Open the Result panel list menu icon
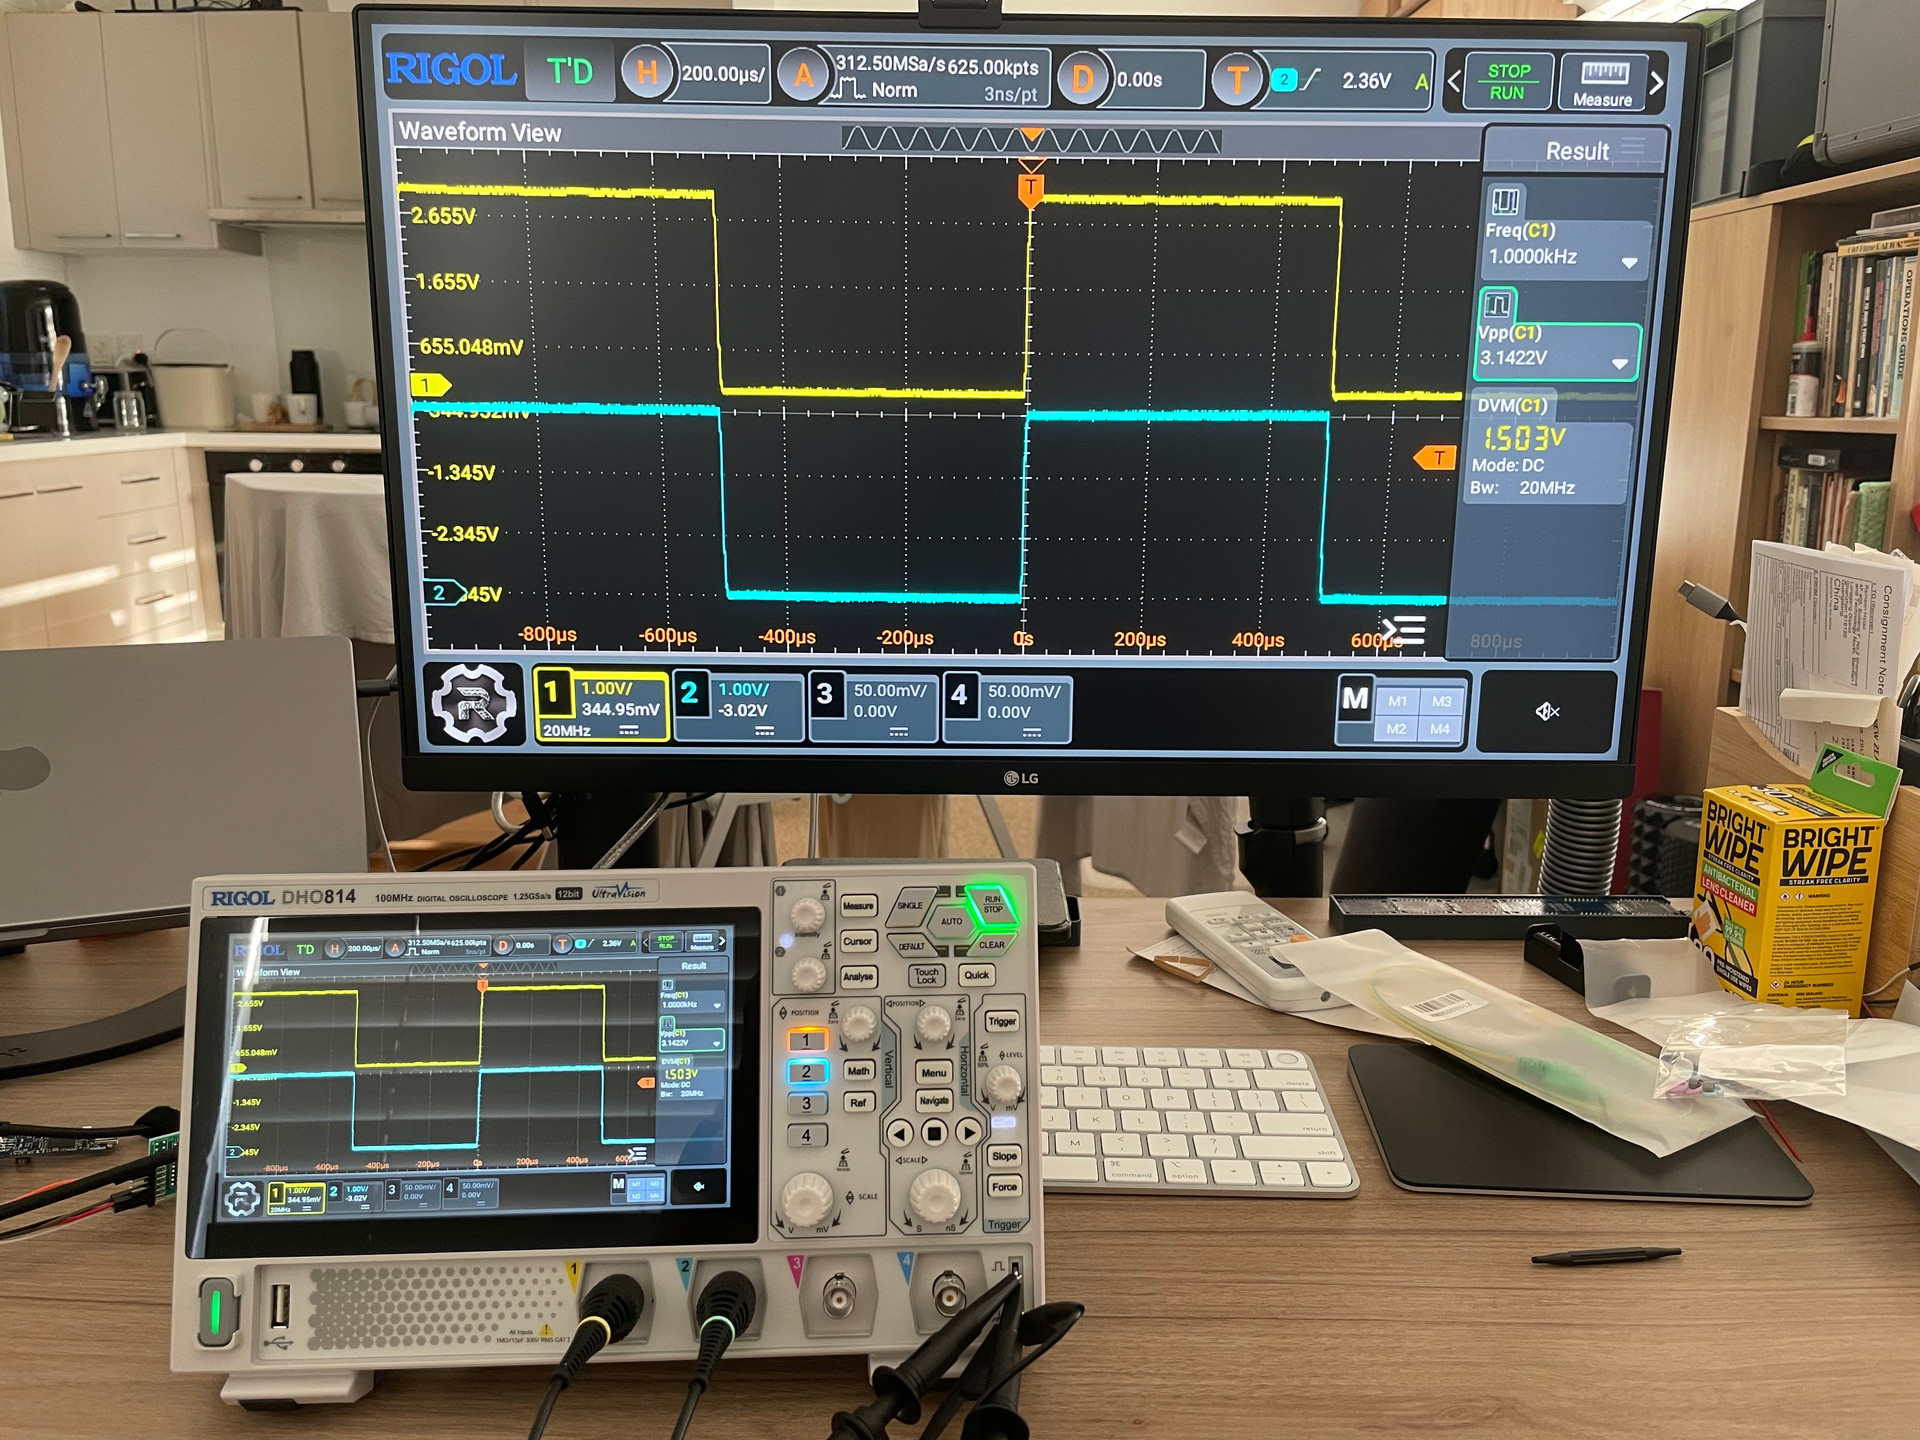Screen dimensions: 1920x1440 (1632, 147)
